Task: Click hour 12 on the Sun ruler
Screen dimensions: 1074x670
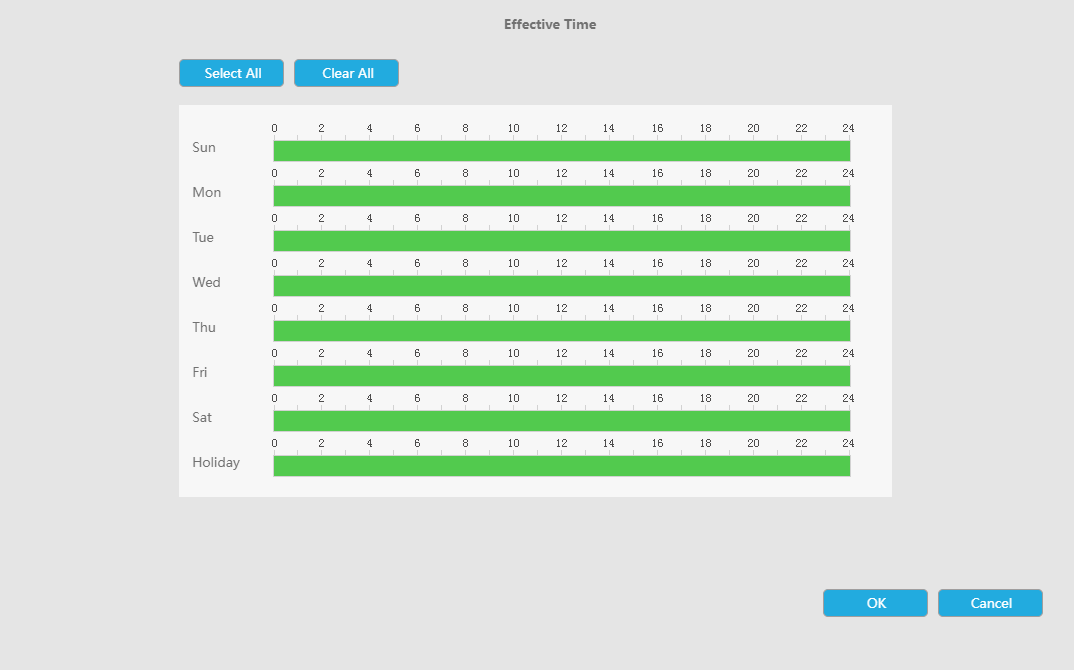Action: coord(562,128)
